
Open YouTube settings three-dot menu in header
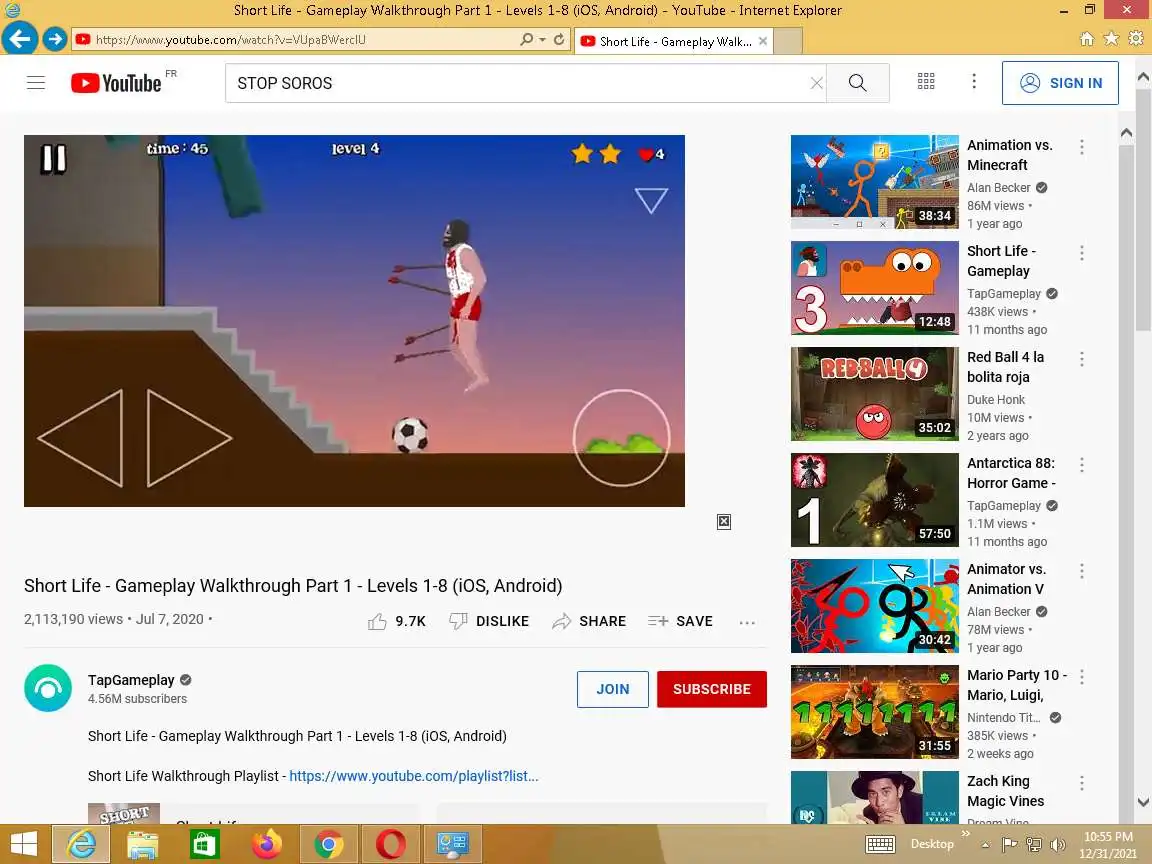974,82
